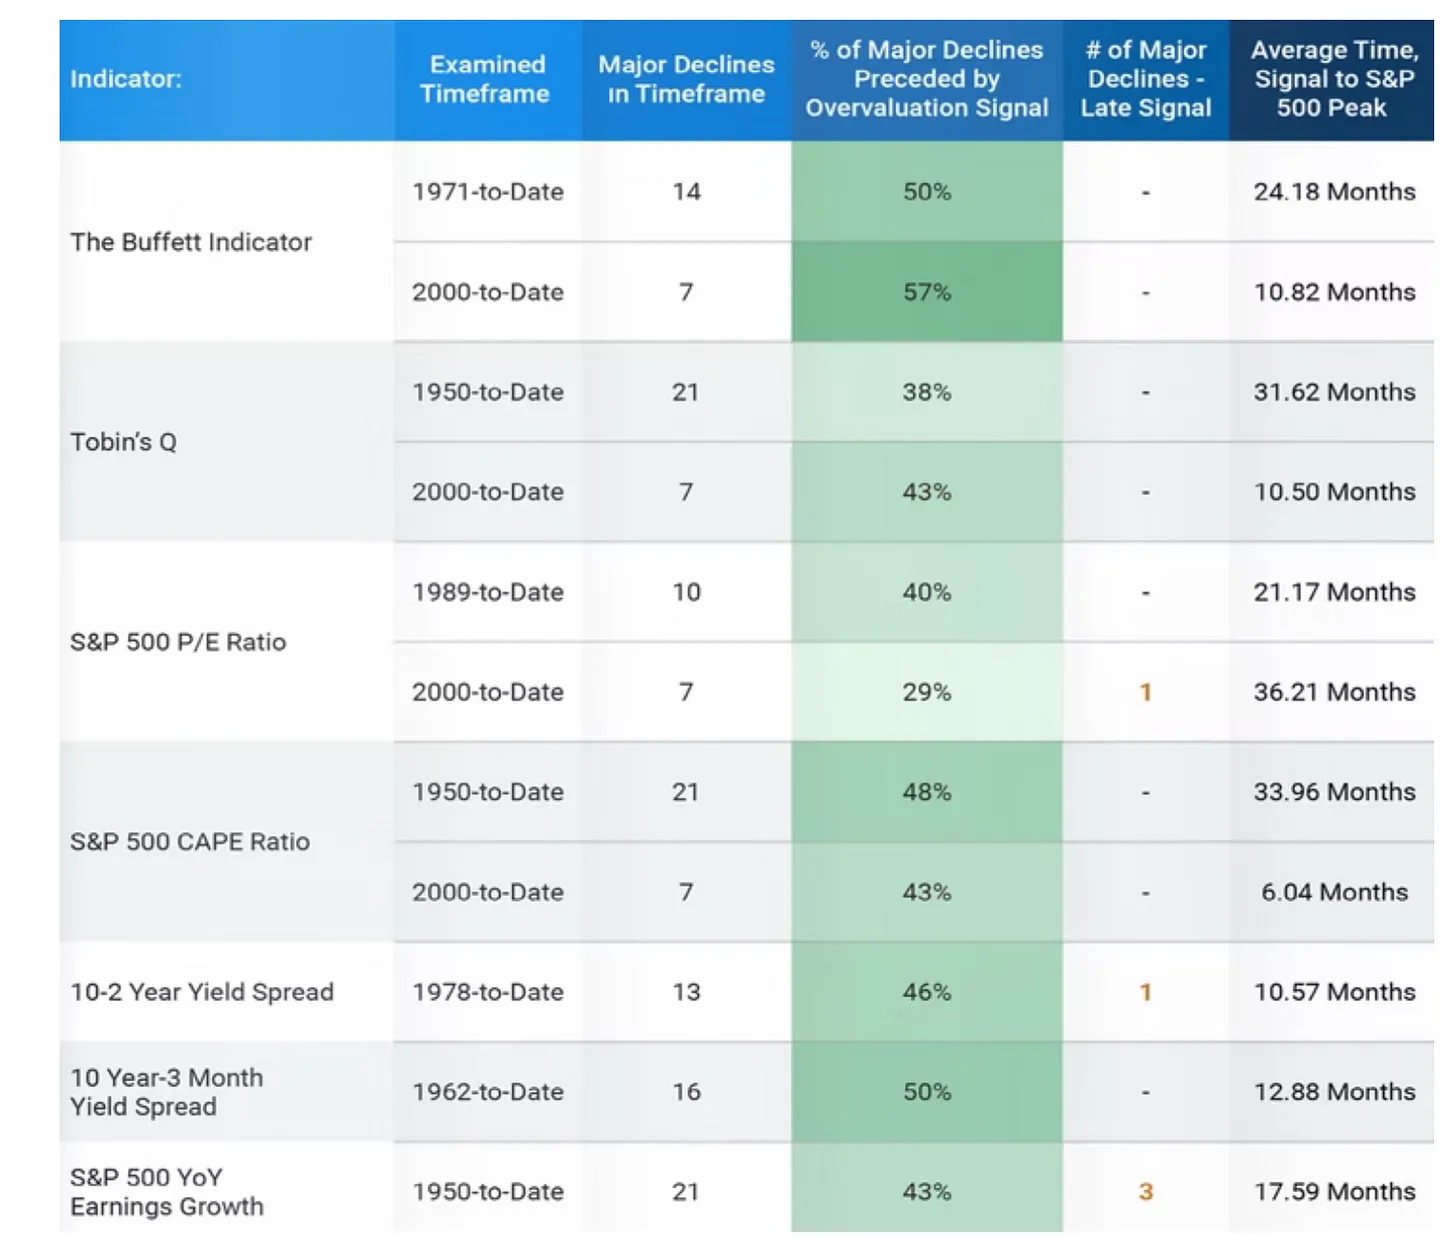Select 10 Year-3 Month Yield Spread label

click(x=167, y=1092)
